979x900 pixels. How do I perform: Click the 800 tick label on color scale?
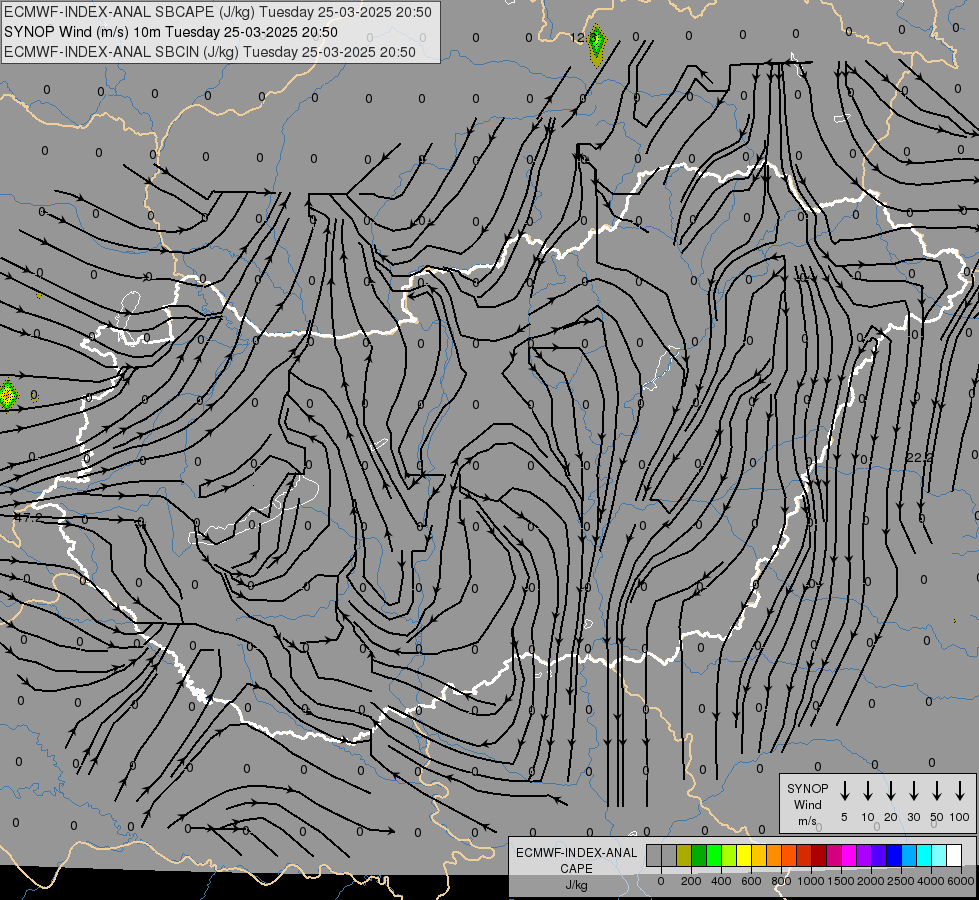(781, 881)
